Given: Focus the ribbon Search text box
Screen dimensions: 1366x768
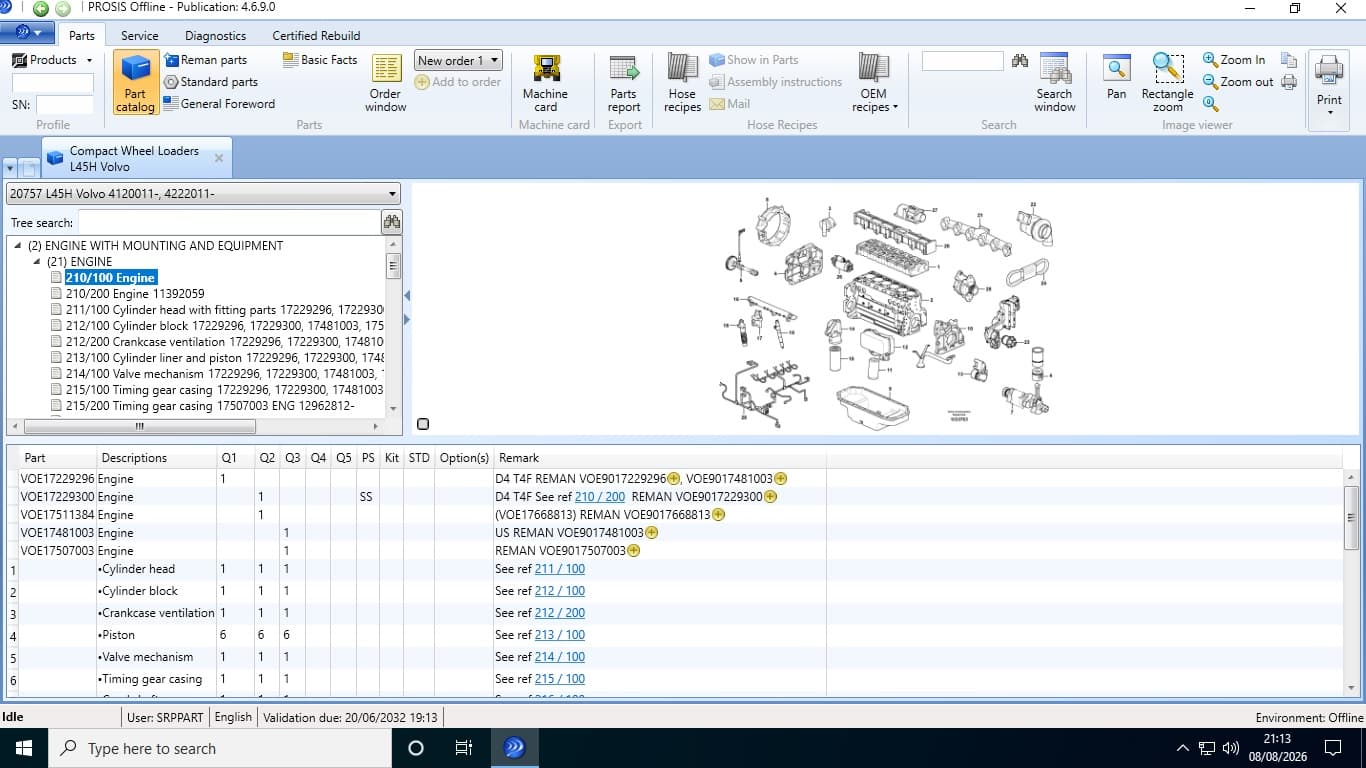Looking at the screenshot, I should click(x=962, y=61).
